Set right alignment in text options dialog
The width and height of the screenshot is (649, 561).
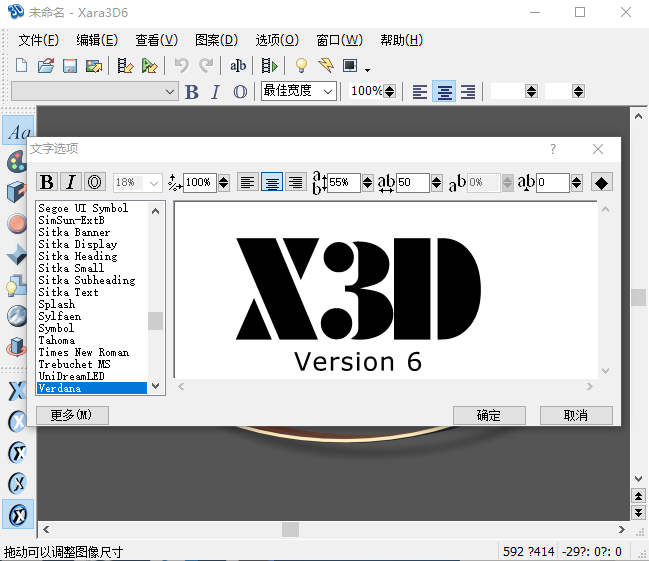point(296,182)
